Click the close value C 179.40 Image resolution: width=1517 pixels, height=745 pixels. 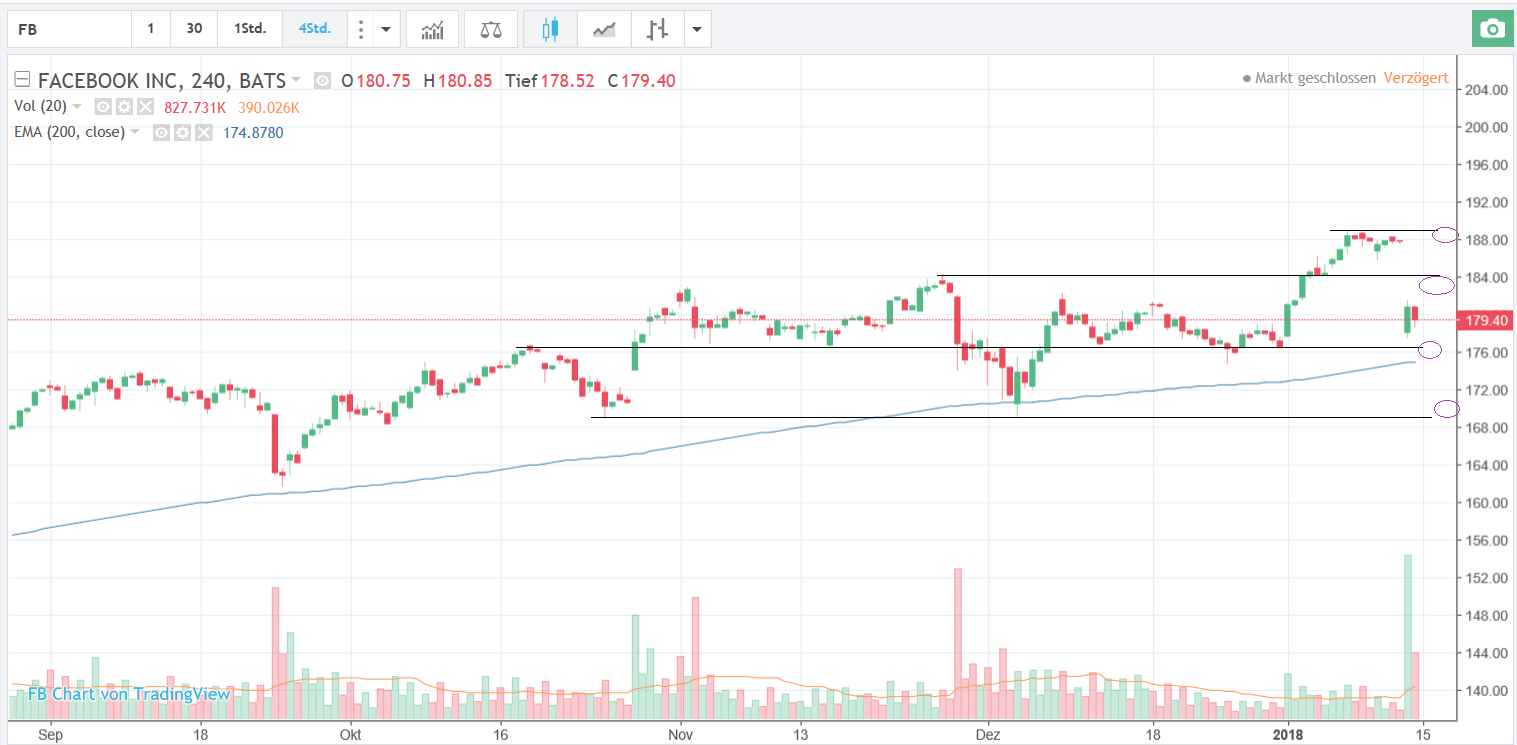tap(642, 81)
